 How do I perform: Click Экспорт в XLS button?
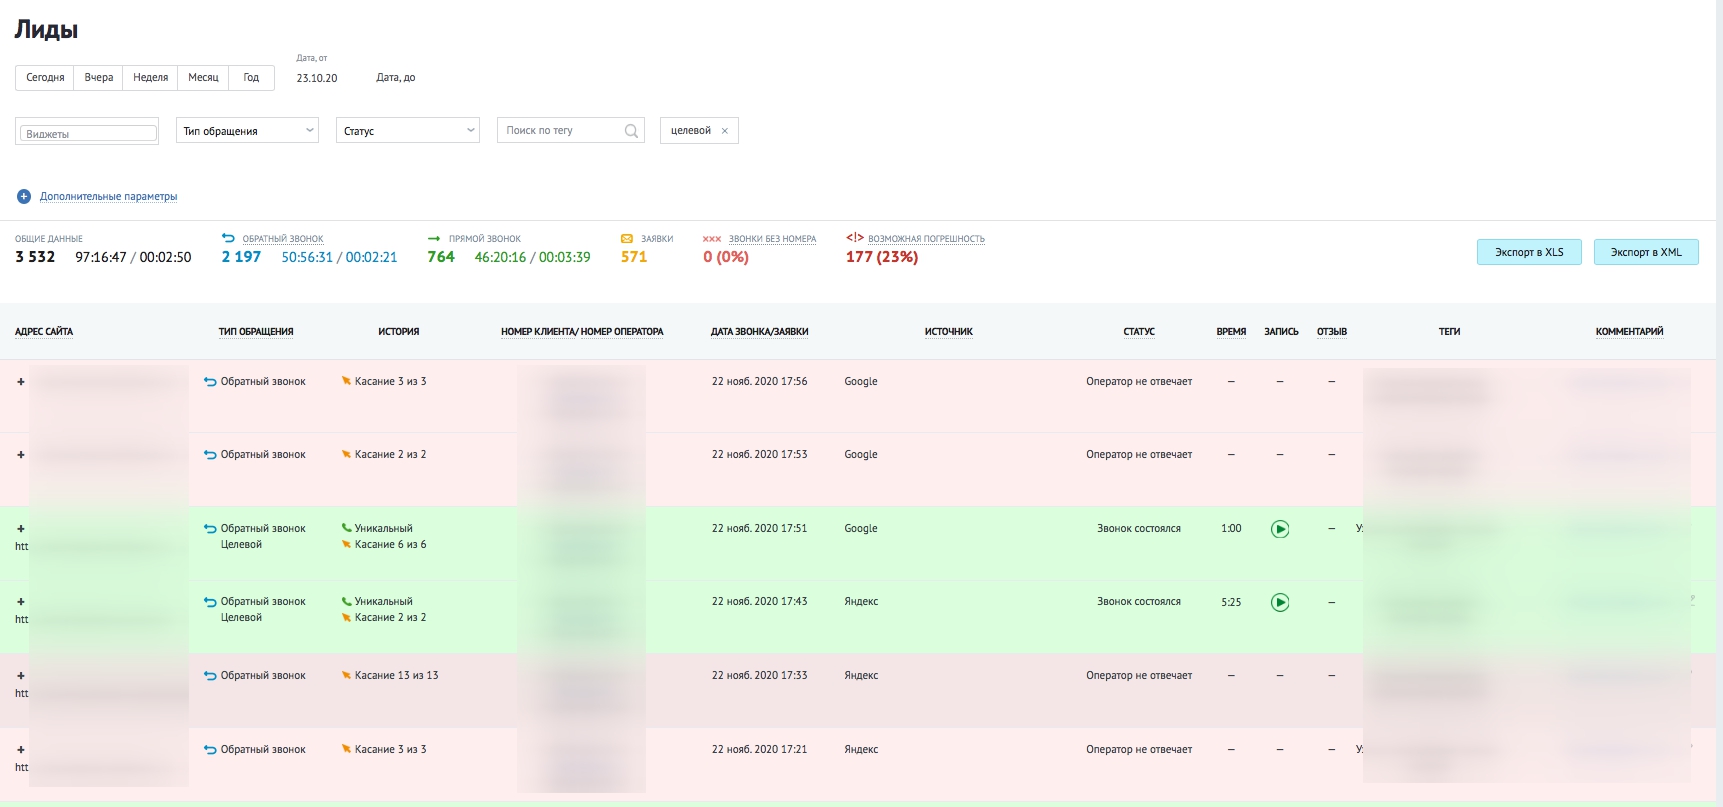coord(1529,252)
